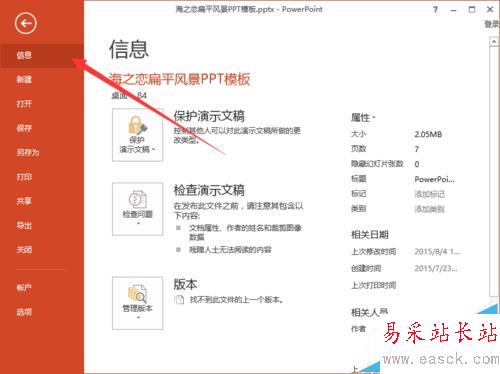Screen dimensions: 500x374
Task: Click the version document icon
Action: pyautogui.click(x=179, y=300)
